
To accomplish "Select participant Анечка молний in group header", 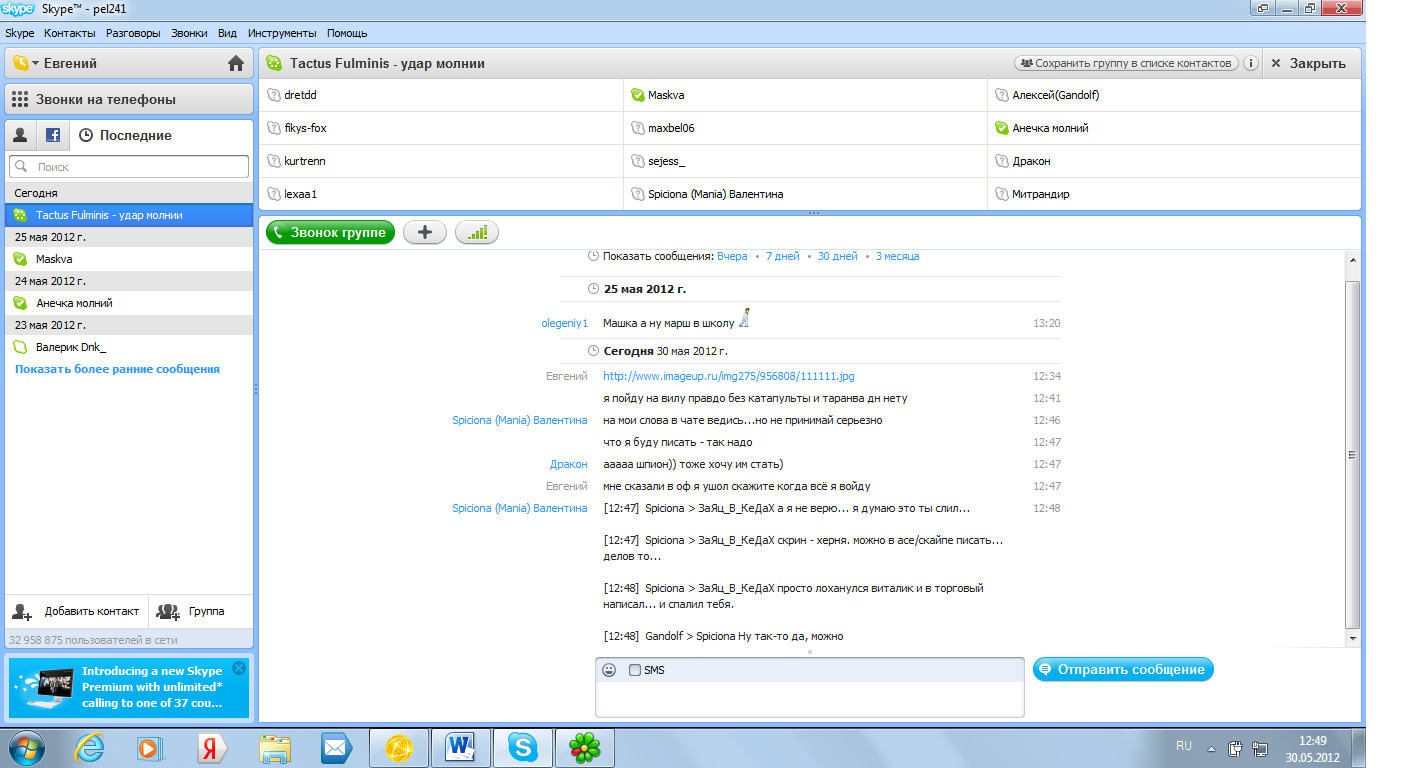I will coord(1174,128).
